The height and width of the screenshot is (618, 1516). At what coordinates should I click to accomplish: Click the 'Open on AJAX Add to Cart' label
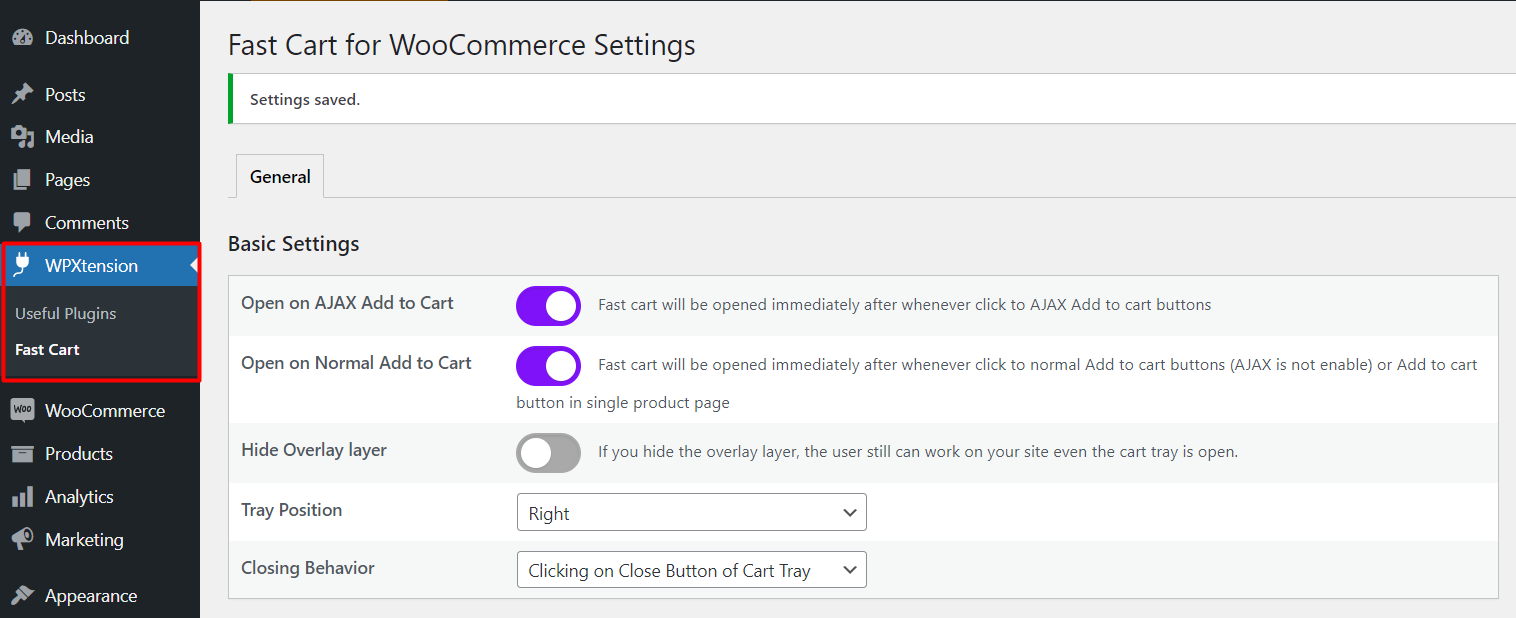click(x=348, y=303)
